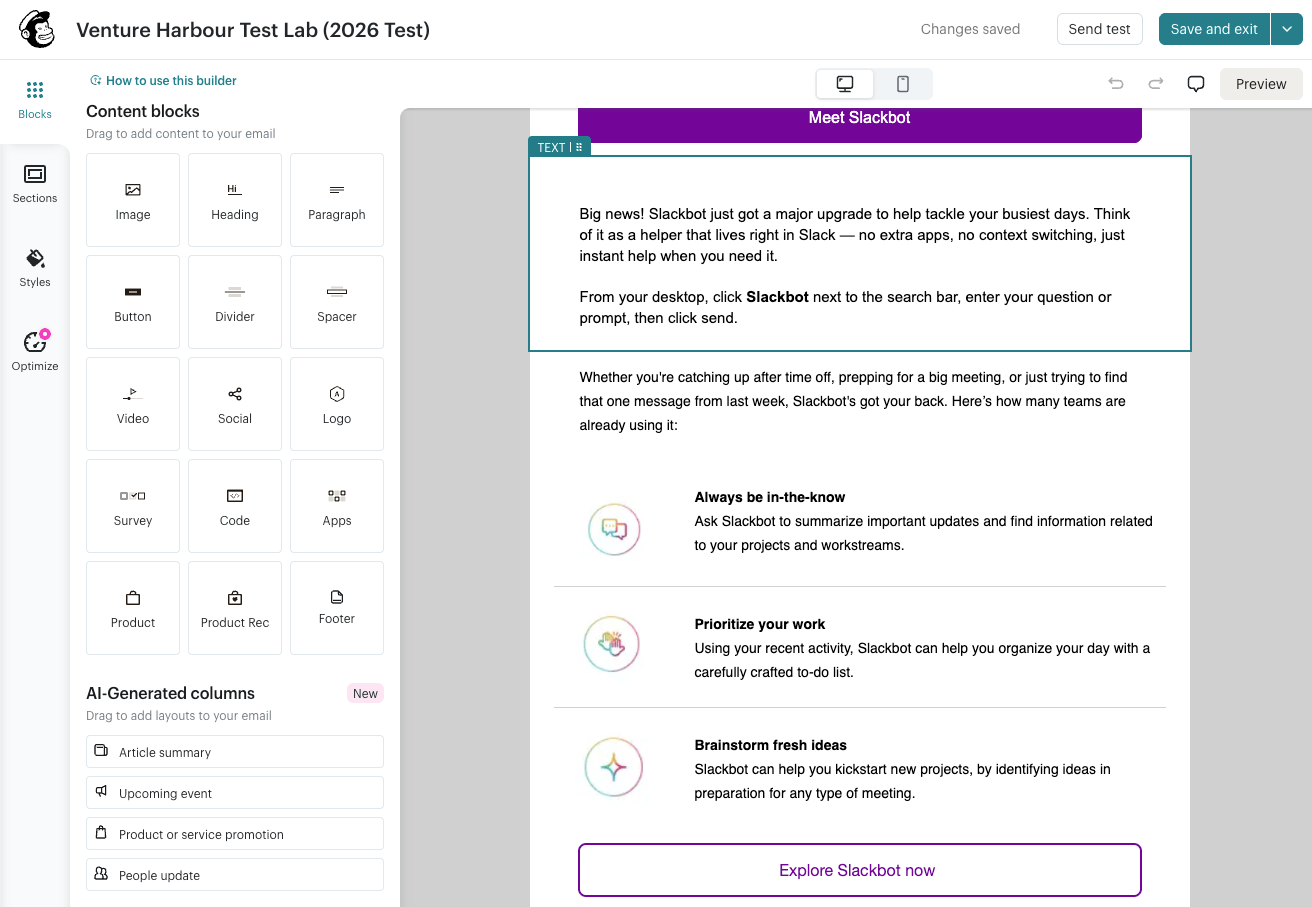Click the paragraph starting 'Big news! Slackbot'
This screenshot has width=1312, height=907.
[x=855, y=235]
